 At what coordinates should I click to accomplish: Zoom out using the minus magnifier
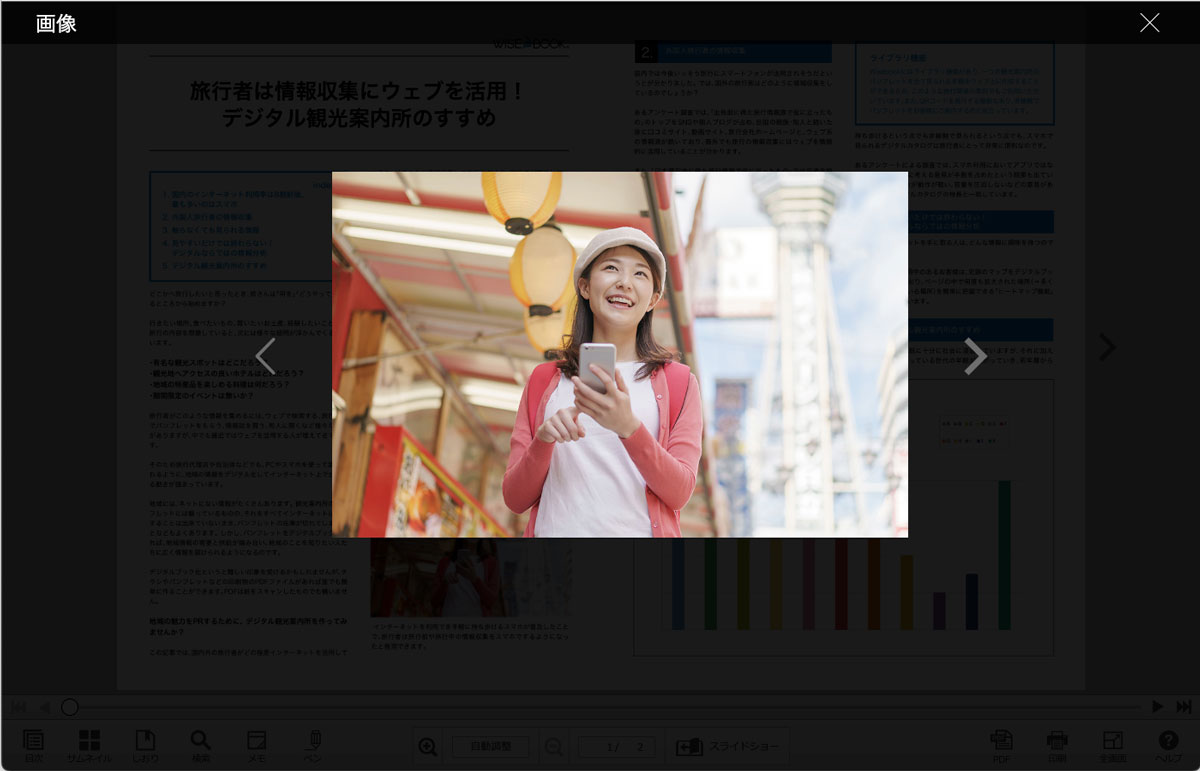552,746
